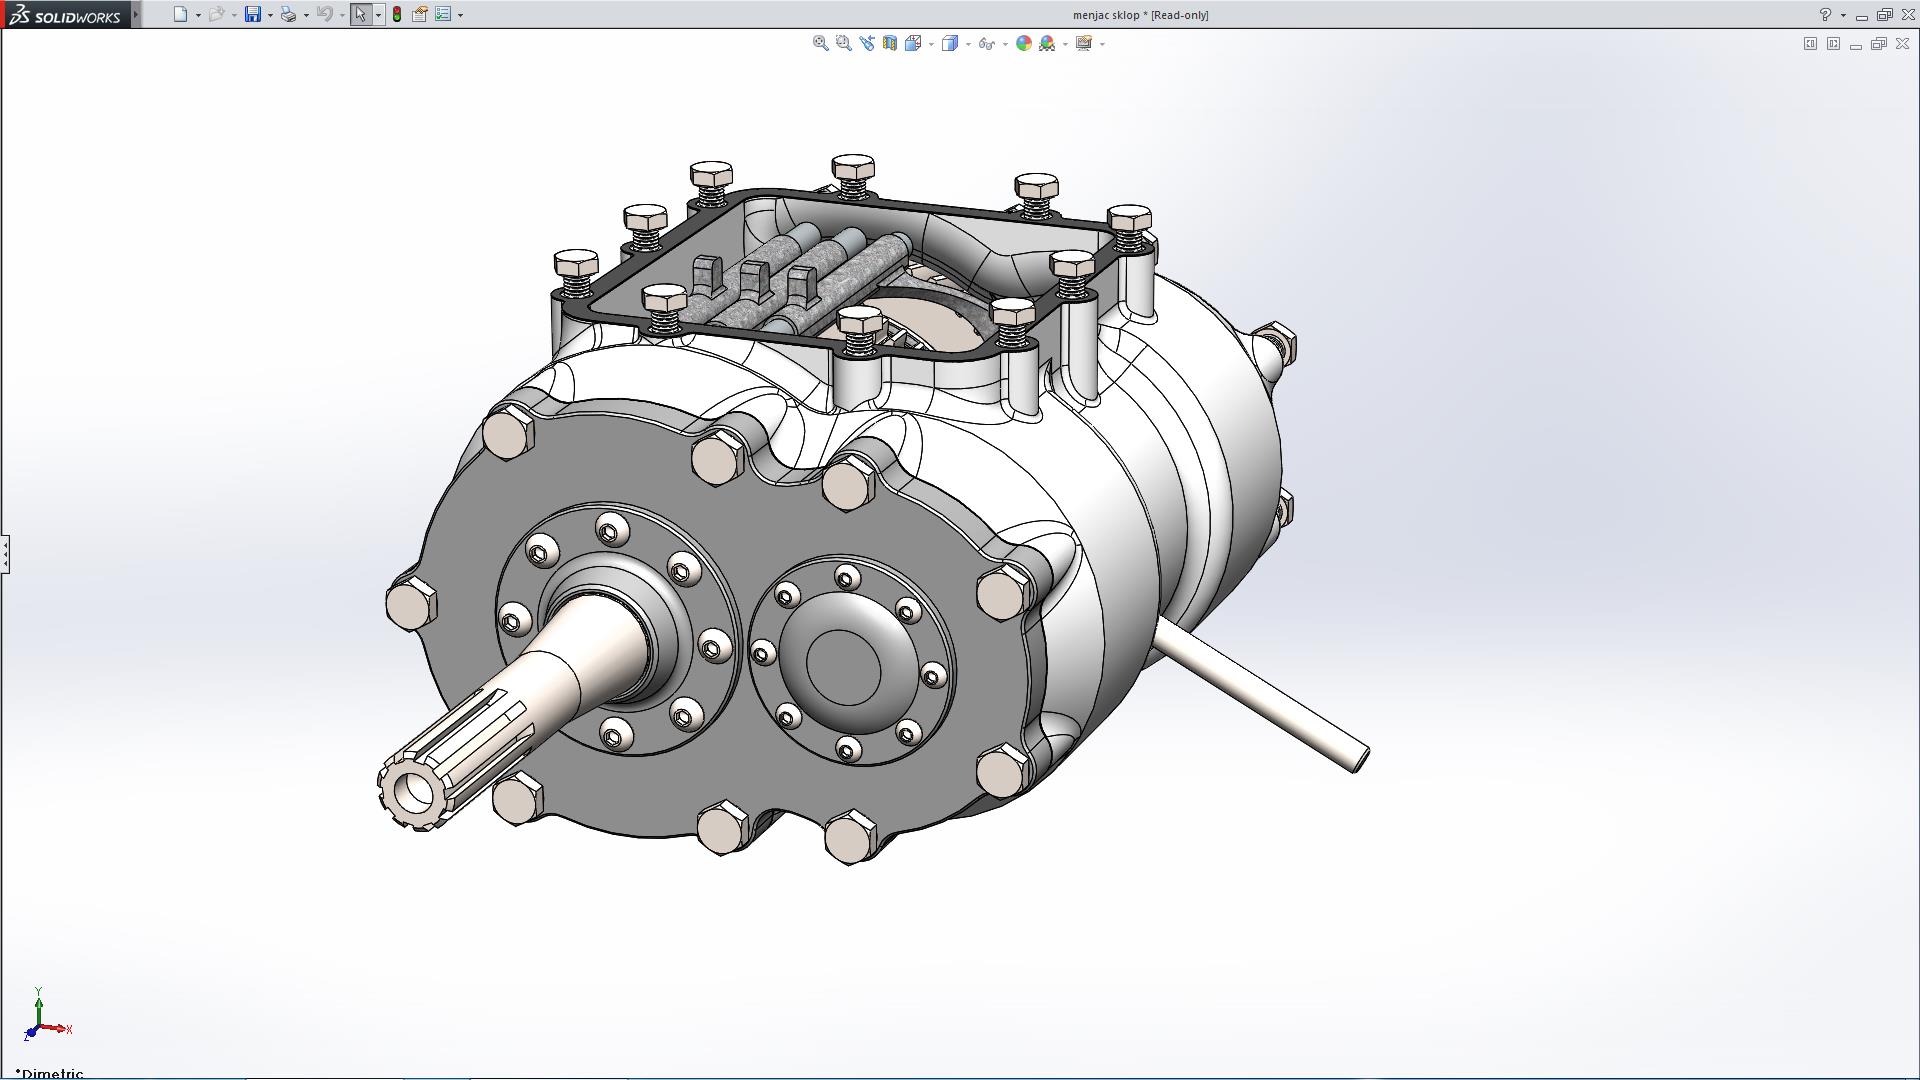Toggle Hide/Show Items glasses icon

(x=986, y=43)
